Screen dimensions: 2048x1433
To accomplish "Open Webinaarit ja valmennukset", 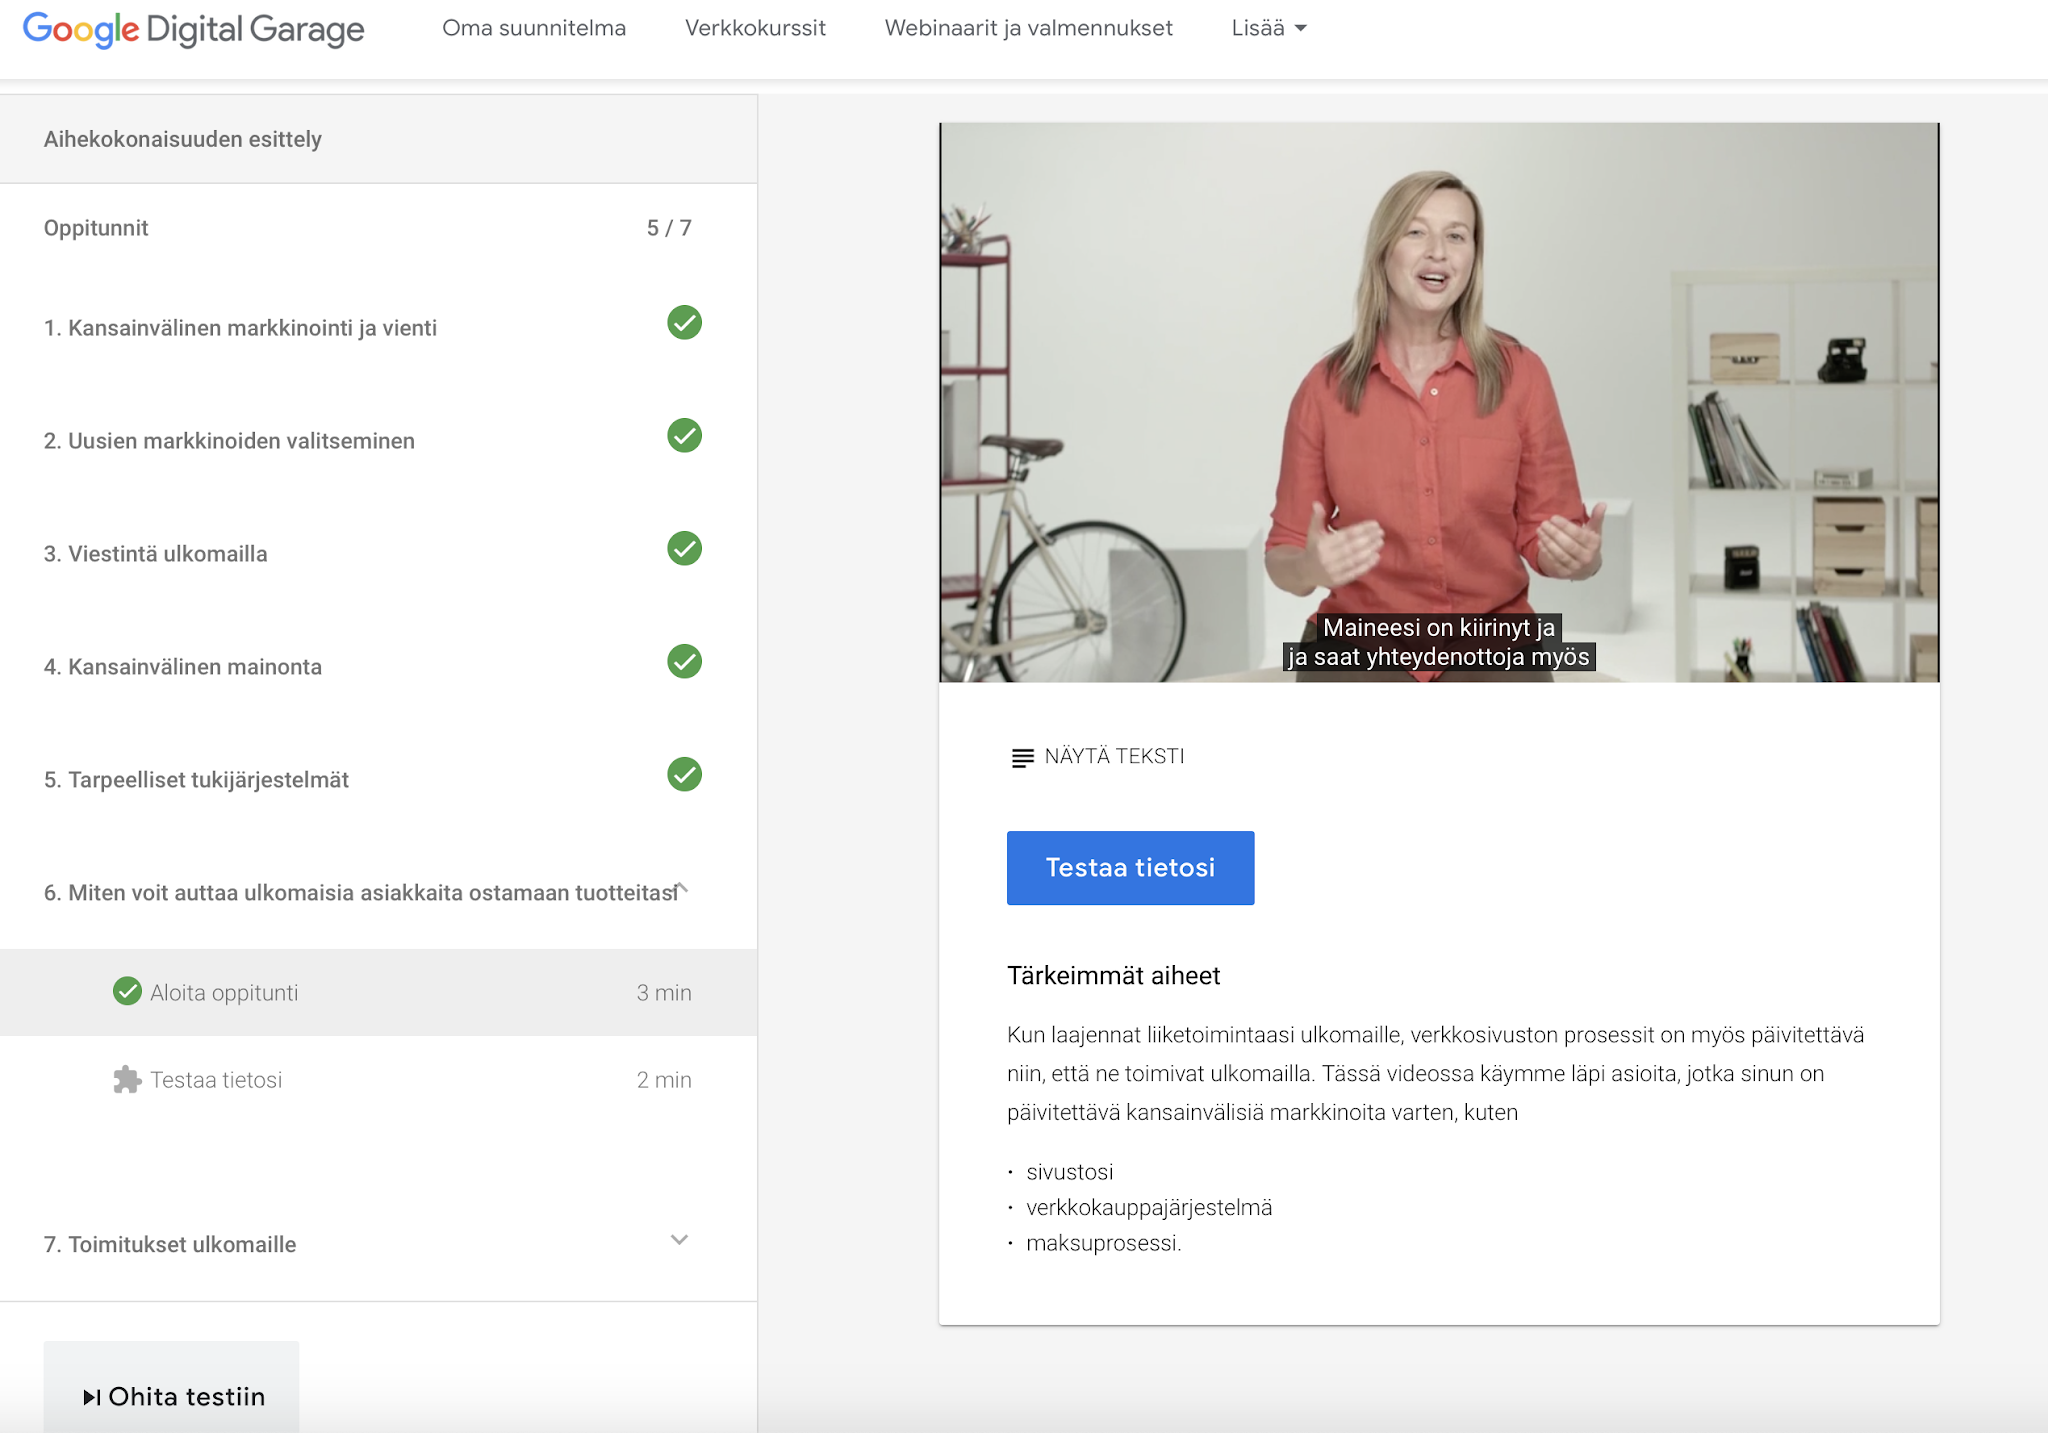I will pos(1028,28).
